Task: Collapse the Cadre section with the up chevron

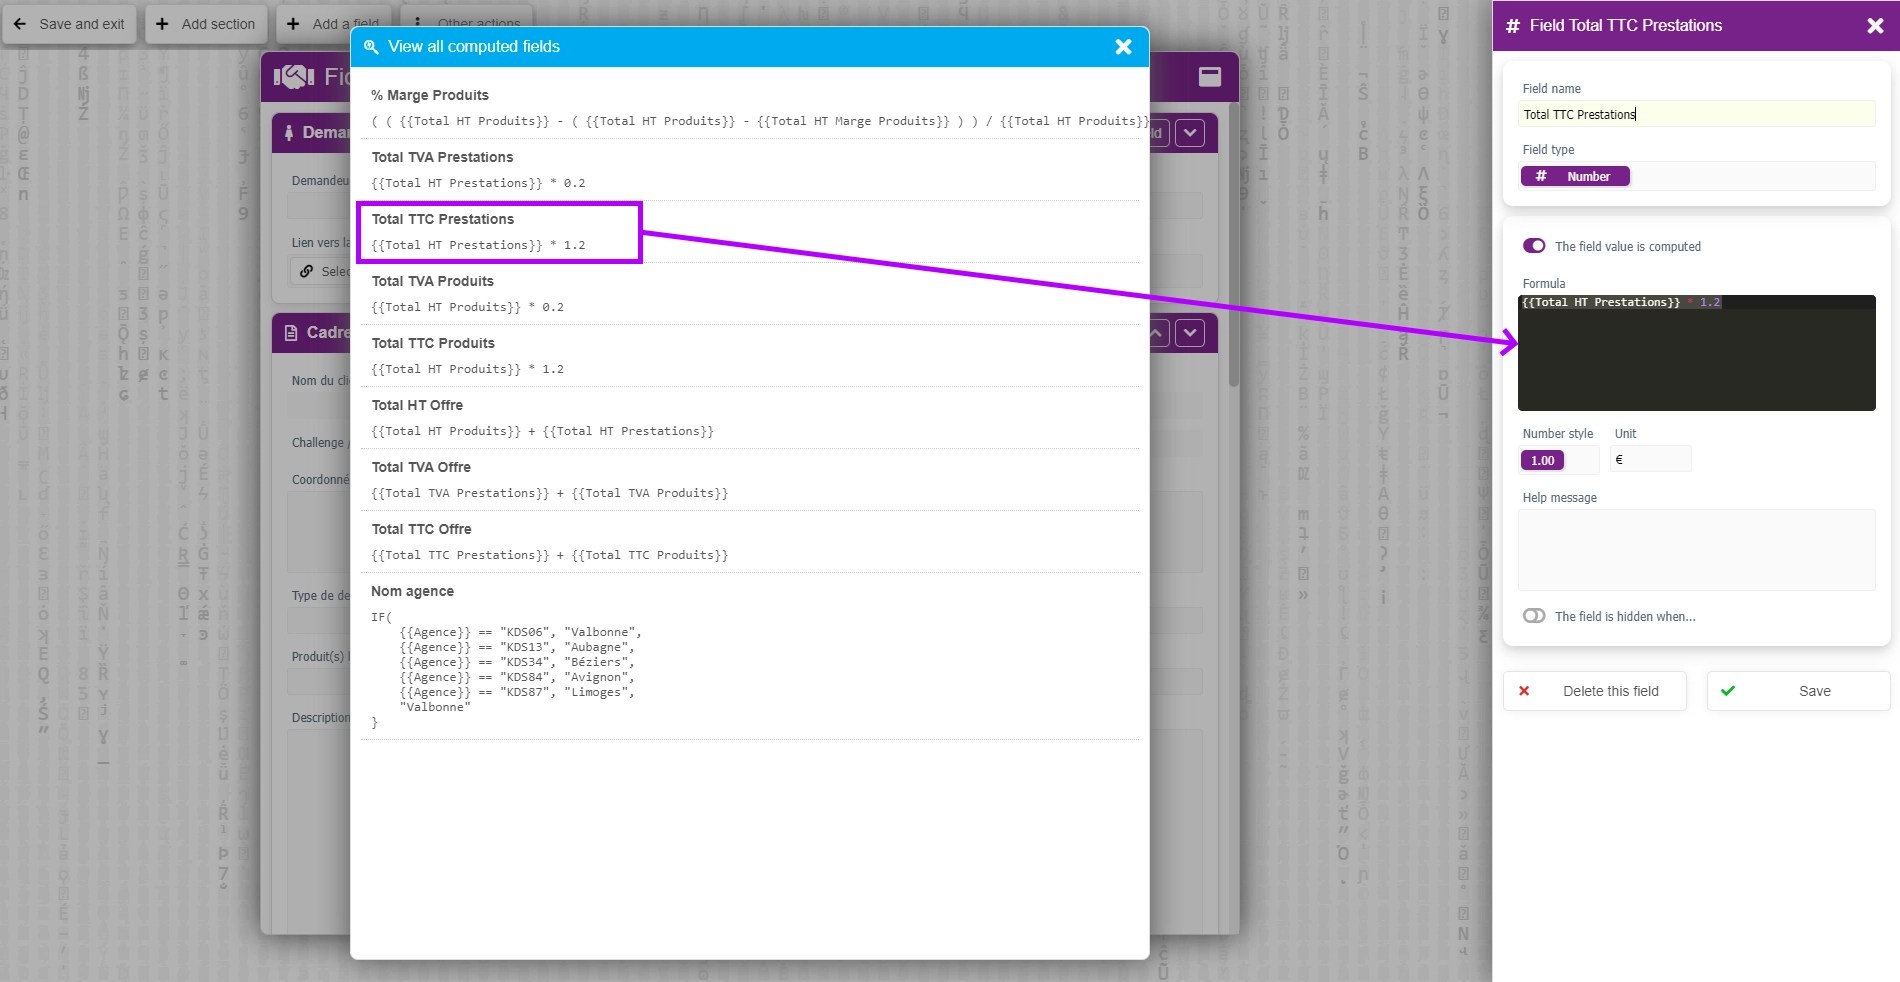Action: click(x=1158, y=333)
